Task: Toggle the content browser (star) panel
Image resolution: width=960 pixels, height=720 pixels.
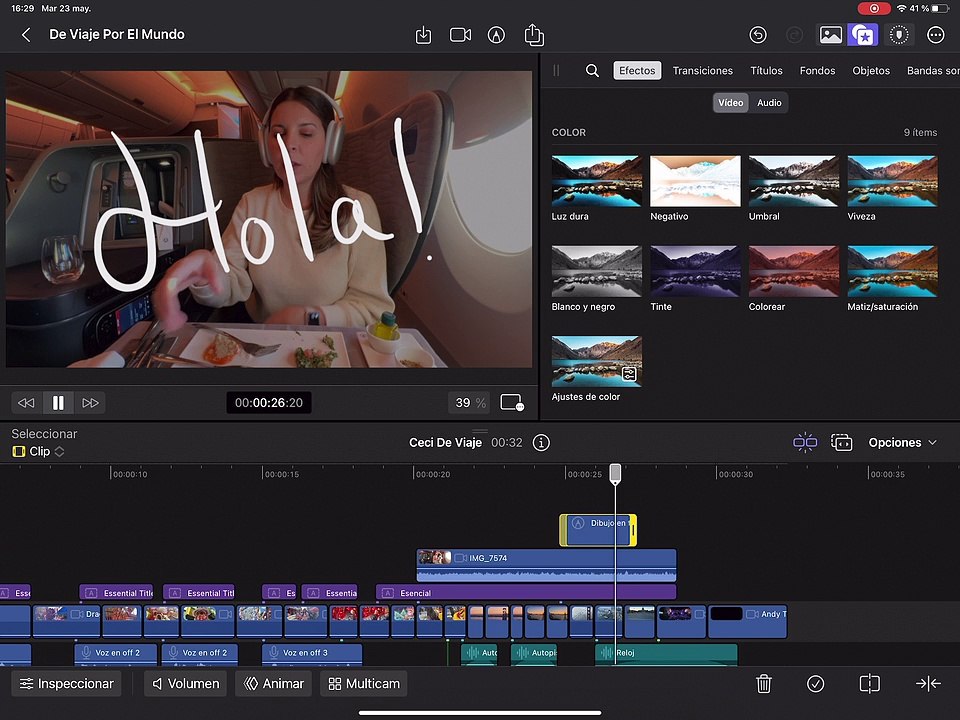Action: [x=863, y=35]
